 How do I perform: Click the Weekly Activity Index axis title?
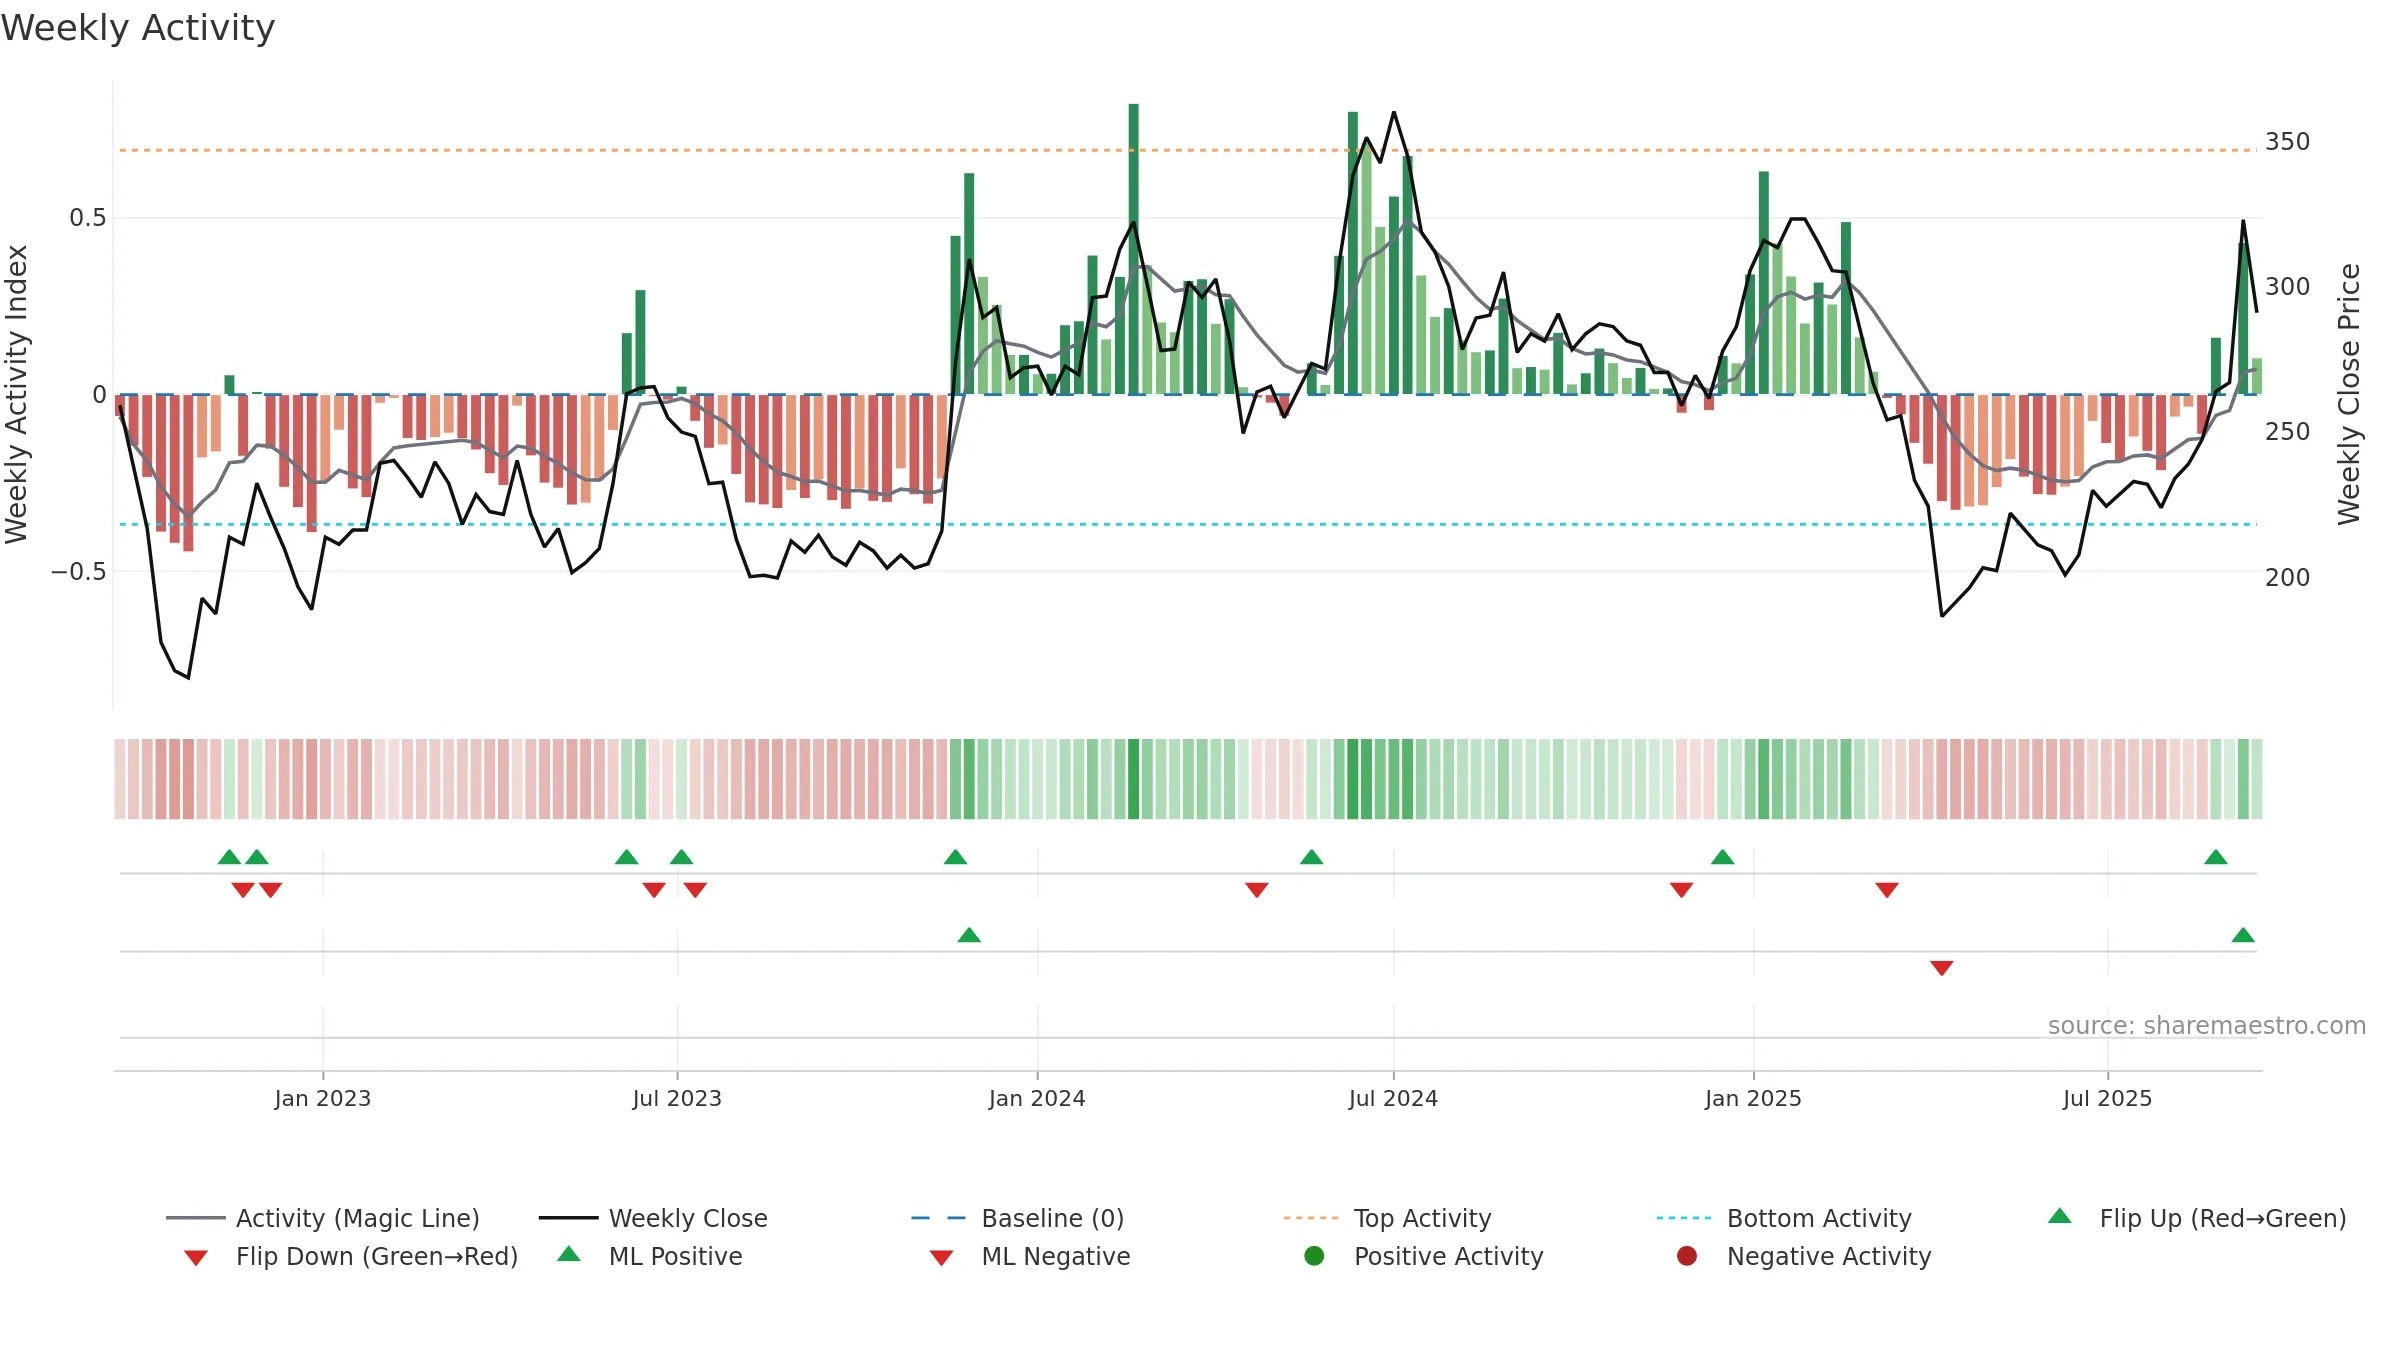tap(16, 394)
